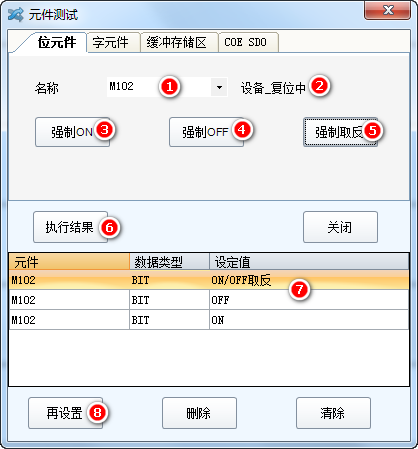Switch to the 字元件 tab

click(x=113, y=42)
